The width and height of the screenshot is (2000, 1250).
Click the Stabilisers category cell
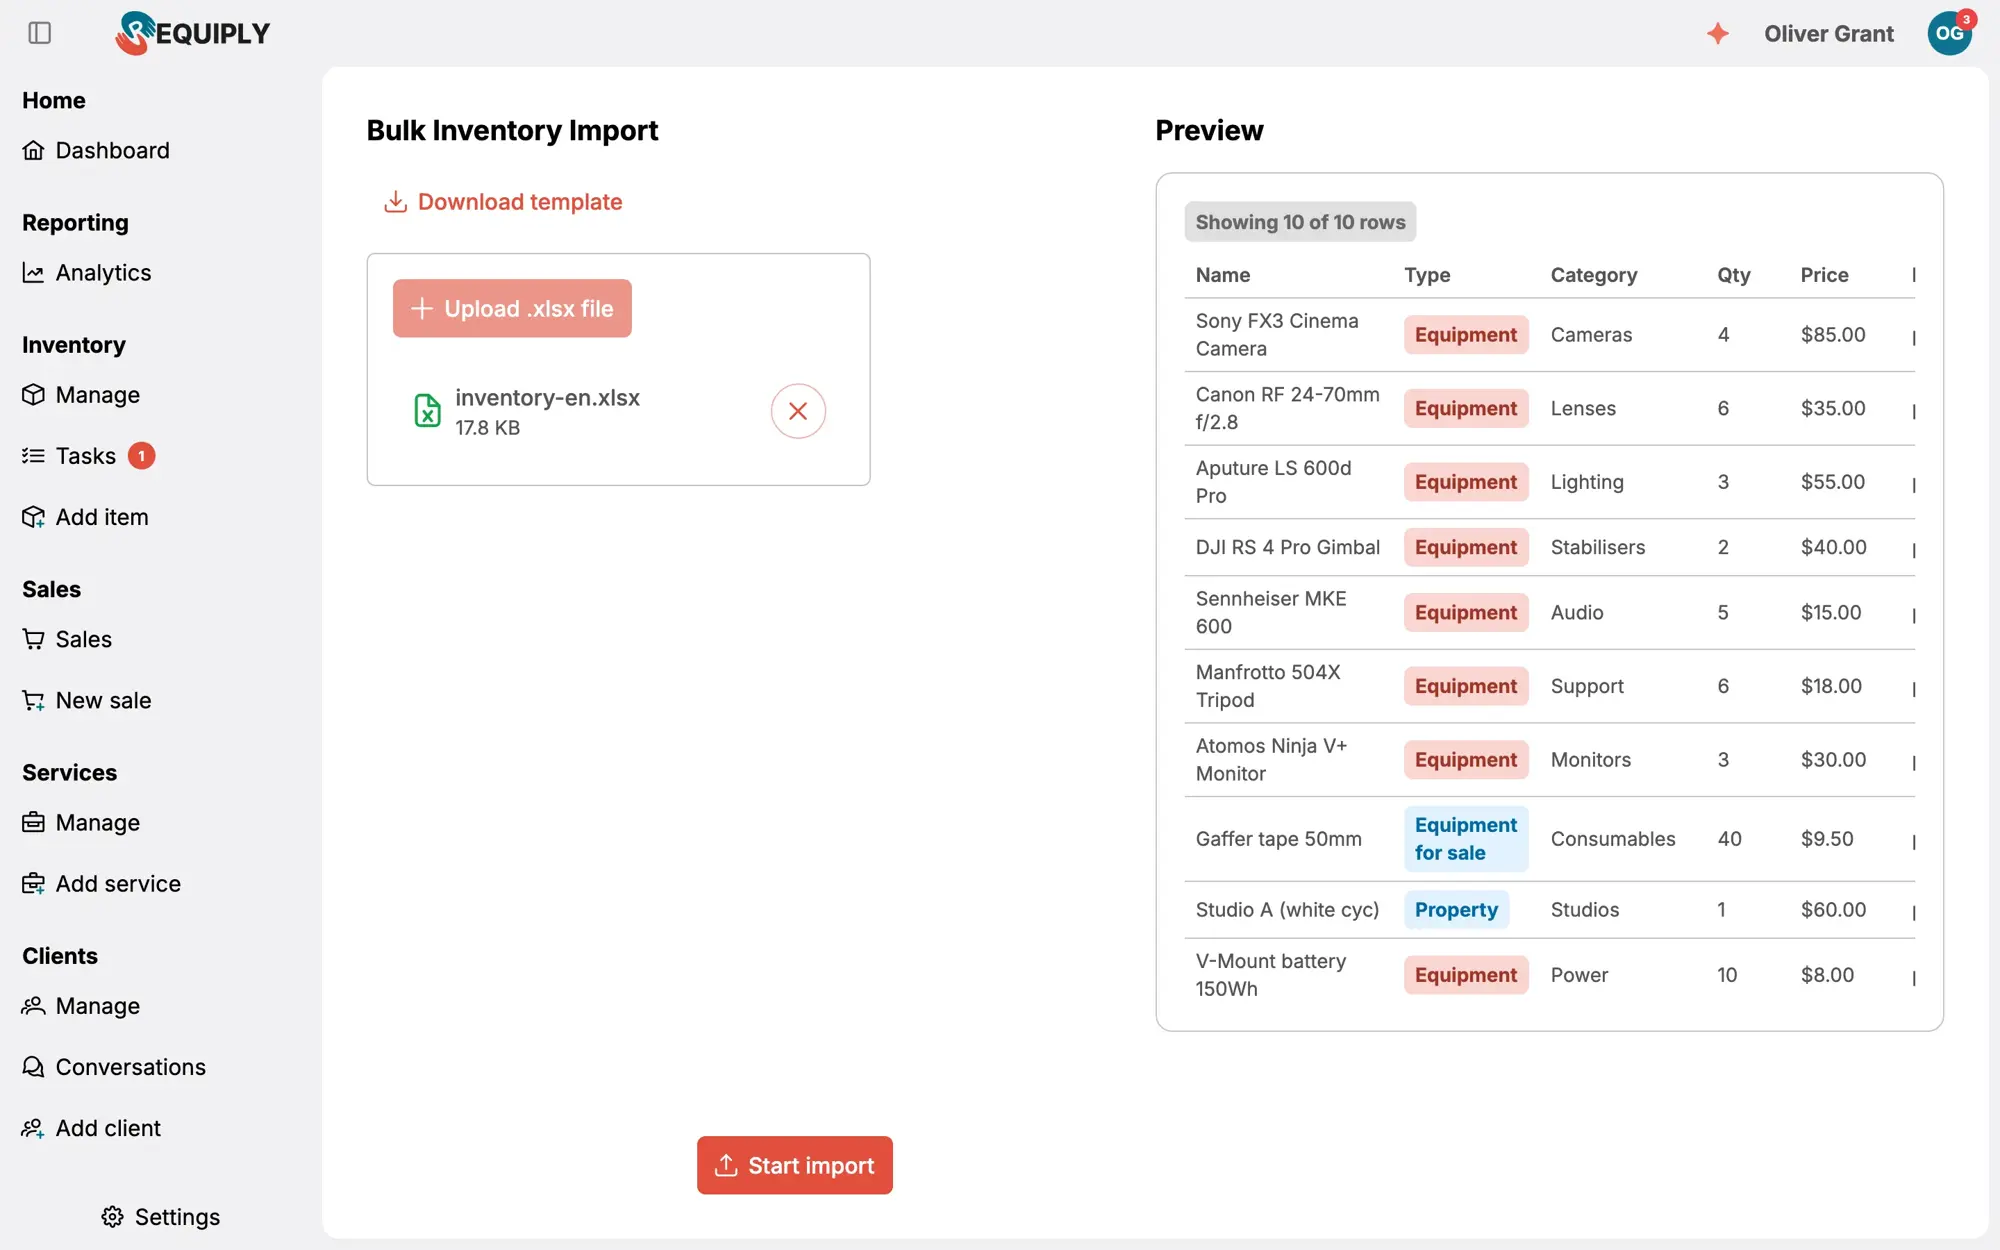click(1598, 547)
